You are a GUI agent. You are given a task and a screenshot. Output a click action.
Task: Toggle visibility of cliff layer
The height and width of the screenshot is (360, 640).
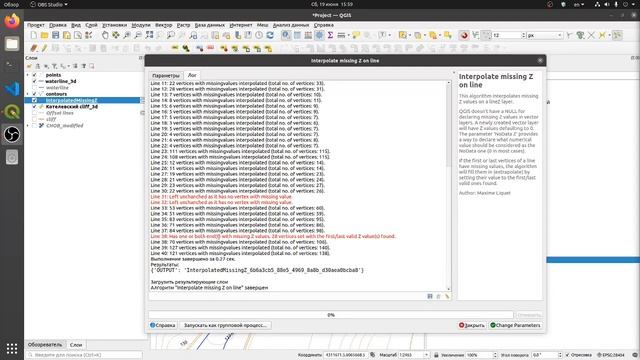34,119
